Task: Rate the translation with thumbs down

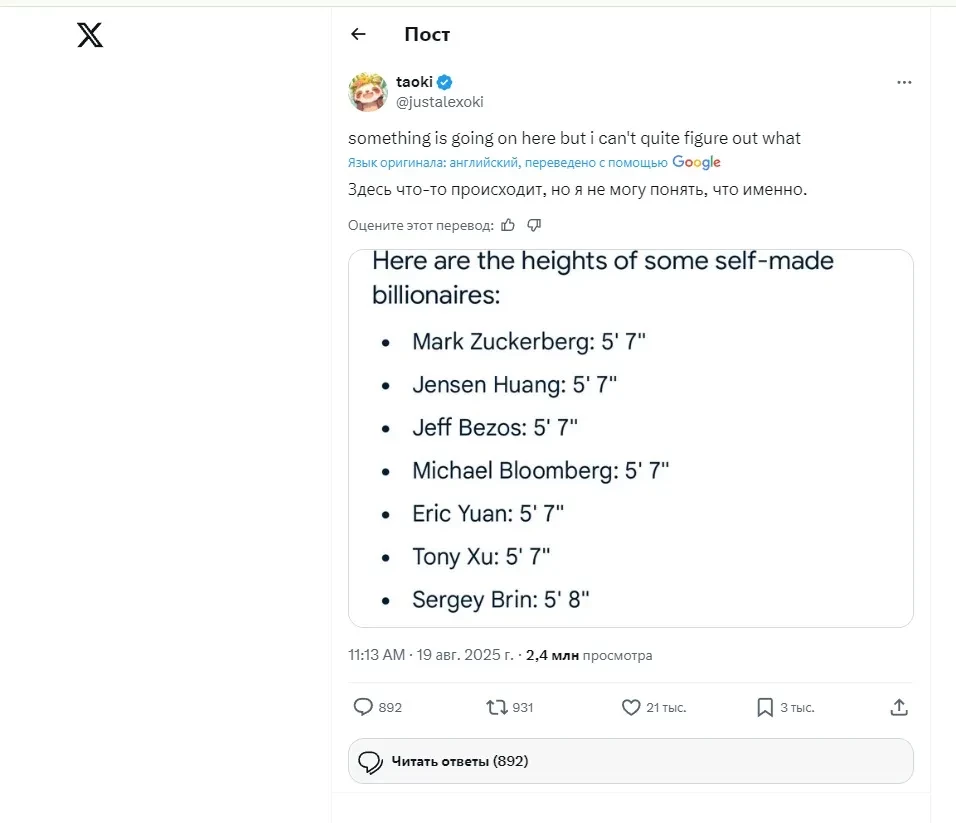Action: [534, 225]
